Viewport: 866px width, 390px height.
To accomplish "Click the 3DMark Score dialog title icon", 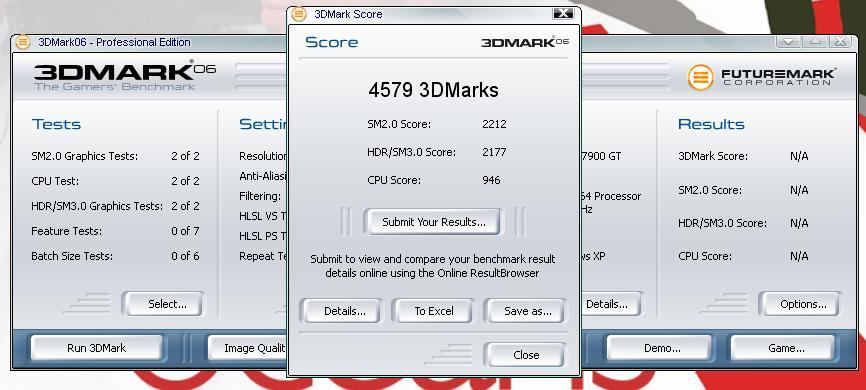I will (299, 14).
